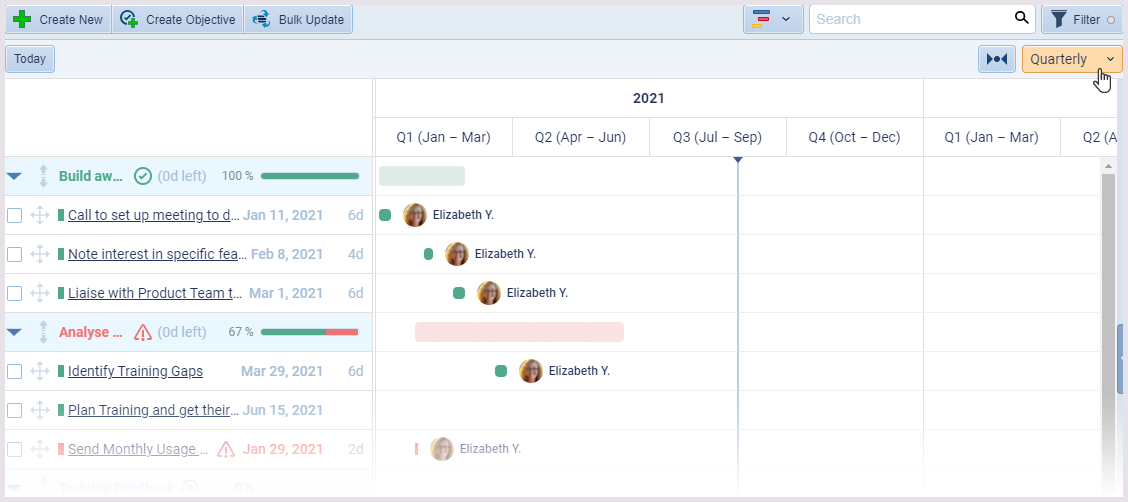
Task: Click the search magnifier icon
Action: (1021, 18)
